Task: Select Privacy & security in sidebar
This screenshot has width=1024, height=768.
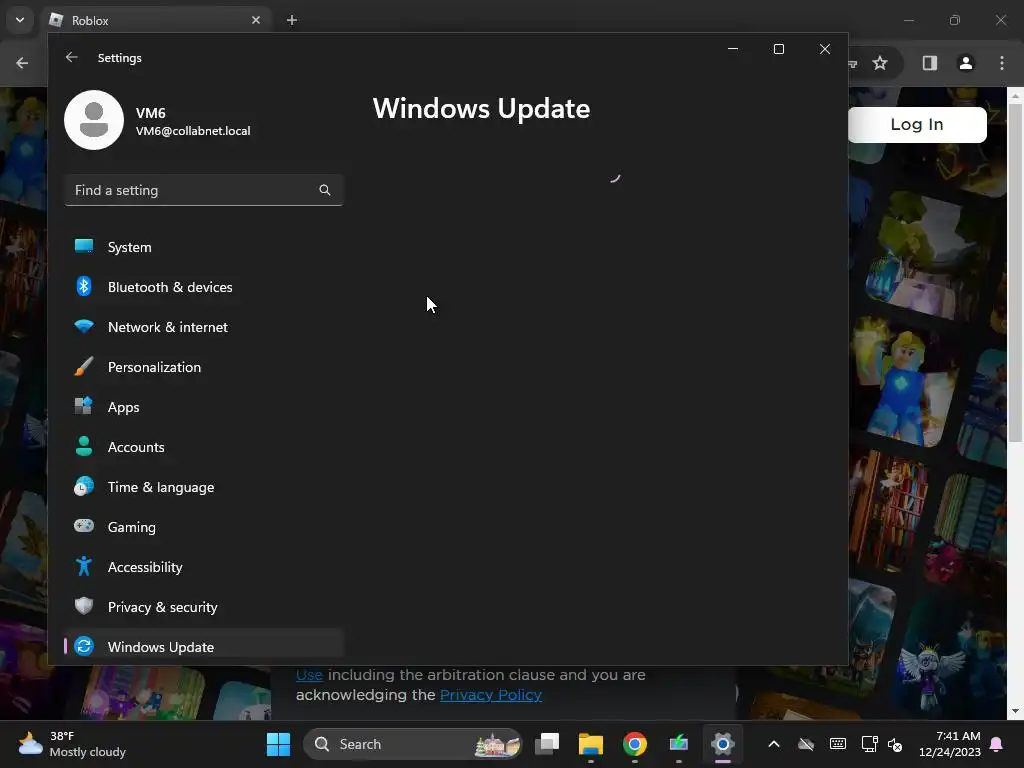Action: (x=204, y=607)
